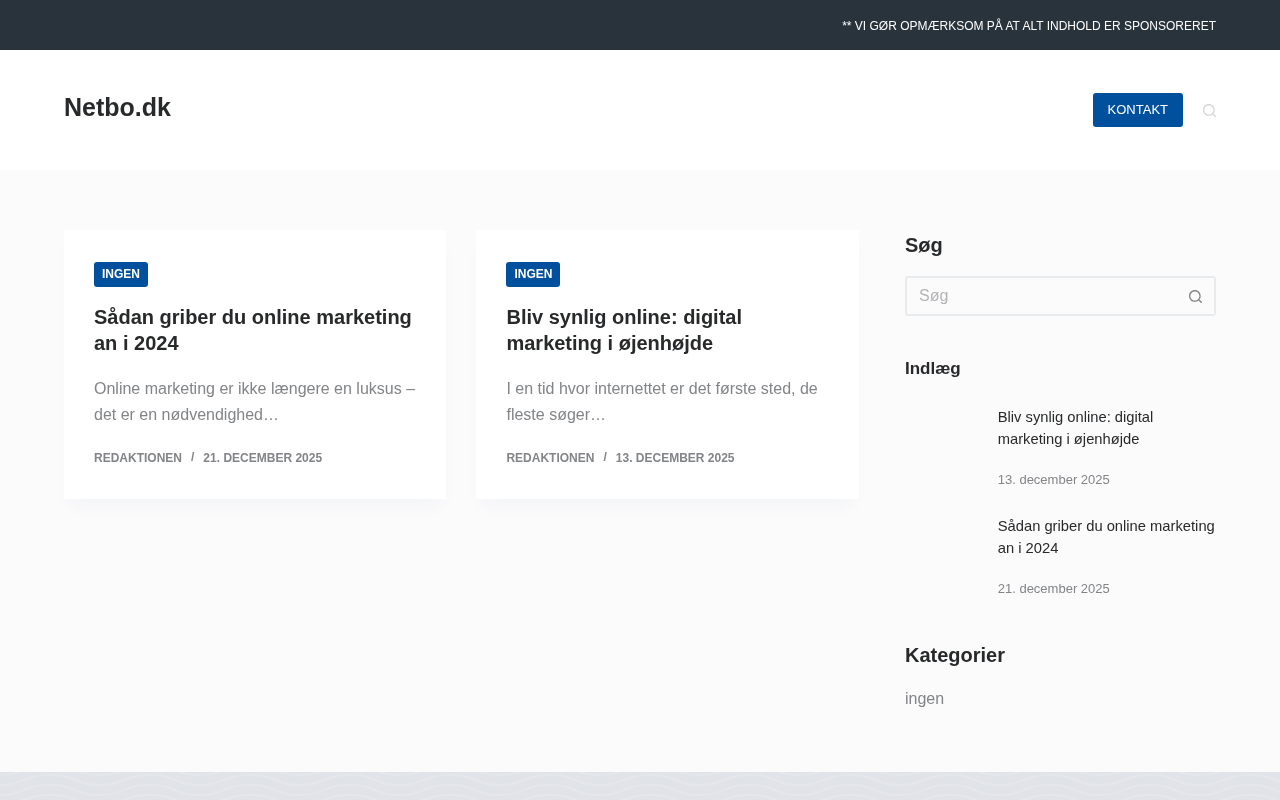
Task: Submit search with sidebar magnifier icon
Action: tap(1195, 296)
